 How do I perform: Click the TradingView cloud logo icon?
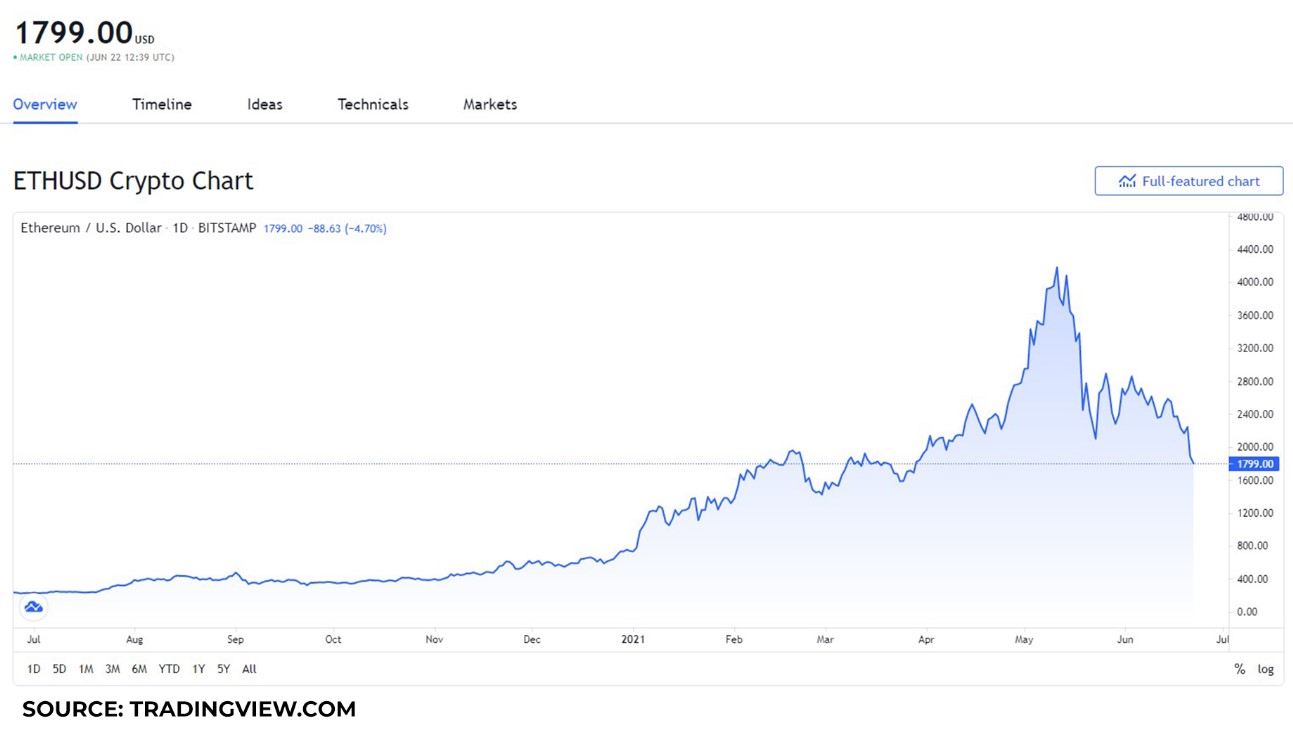pyautogui.click(x=33, y=607)
